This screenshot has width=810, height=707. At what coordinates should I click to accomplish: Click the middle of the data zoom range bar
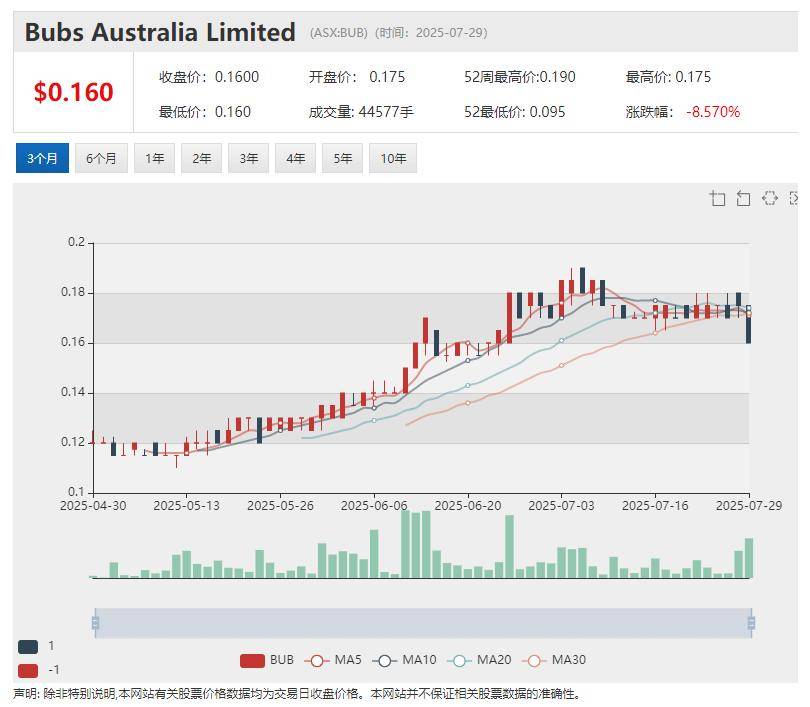[423, 623]
